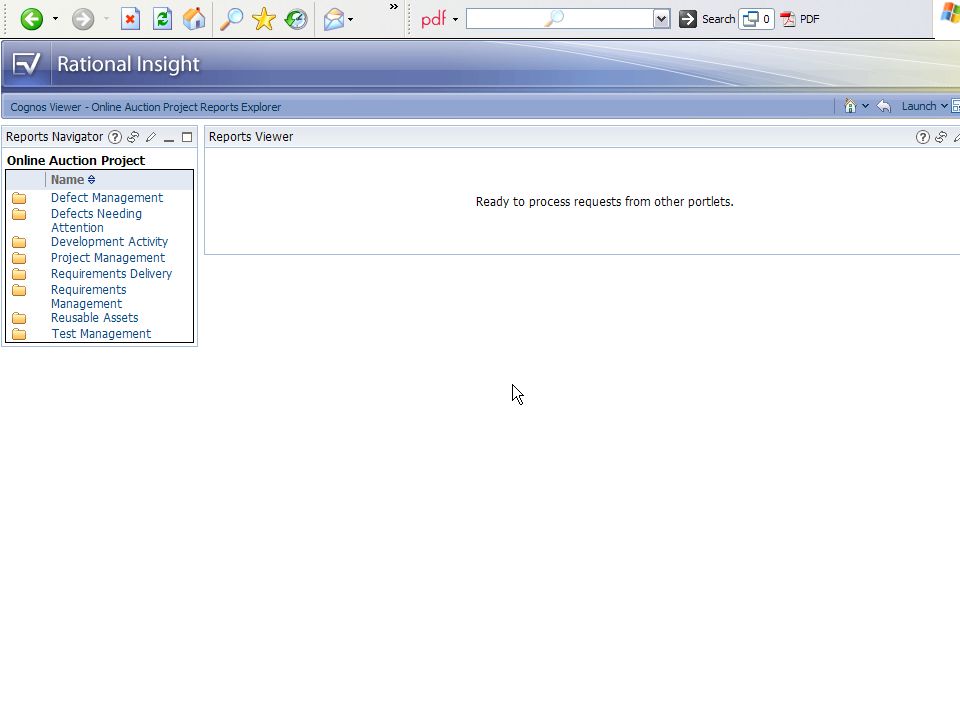The height and width of the screenshot is (720, 960).
Task: Open favorites with the star icon
Action: click(263, 19)
